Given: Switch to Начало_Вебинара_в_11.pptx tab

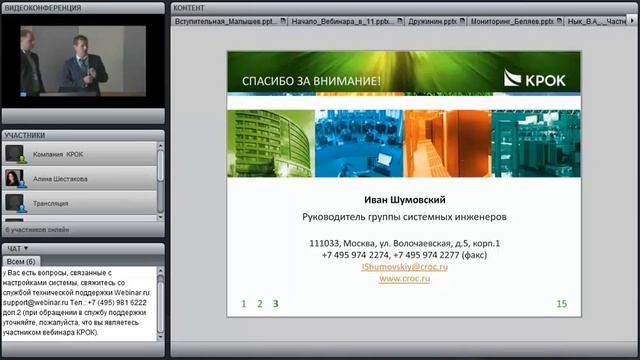Looking at the screenshot, I should (x=346, y=21).
